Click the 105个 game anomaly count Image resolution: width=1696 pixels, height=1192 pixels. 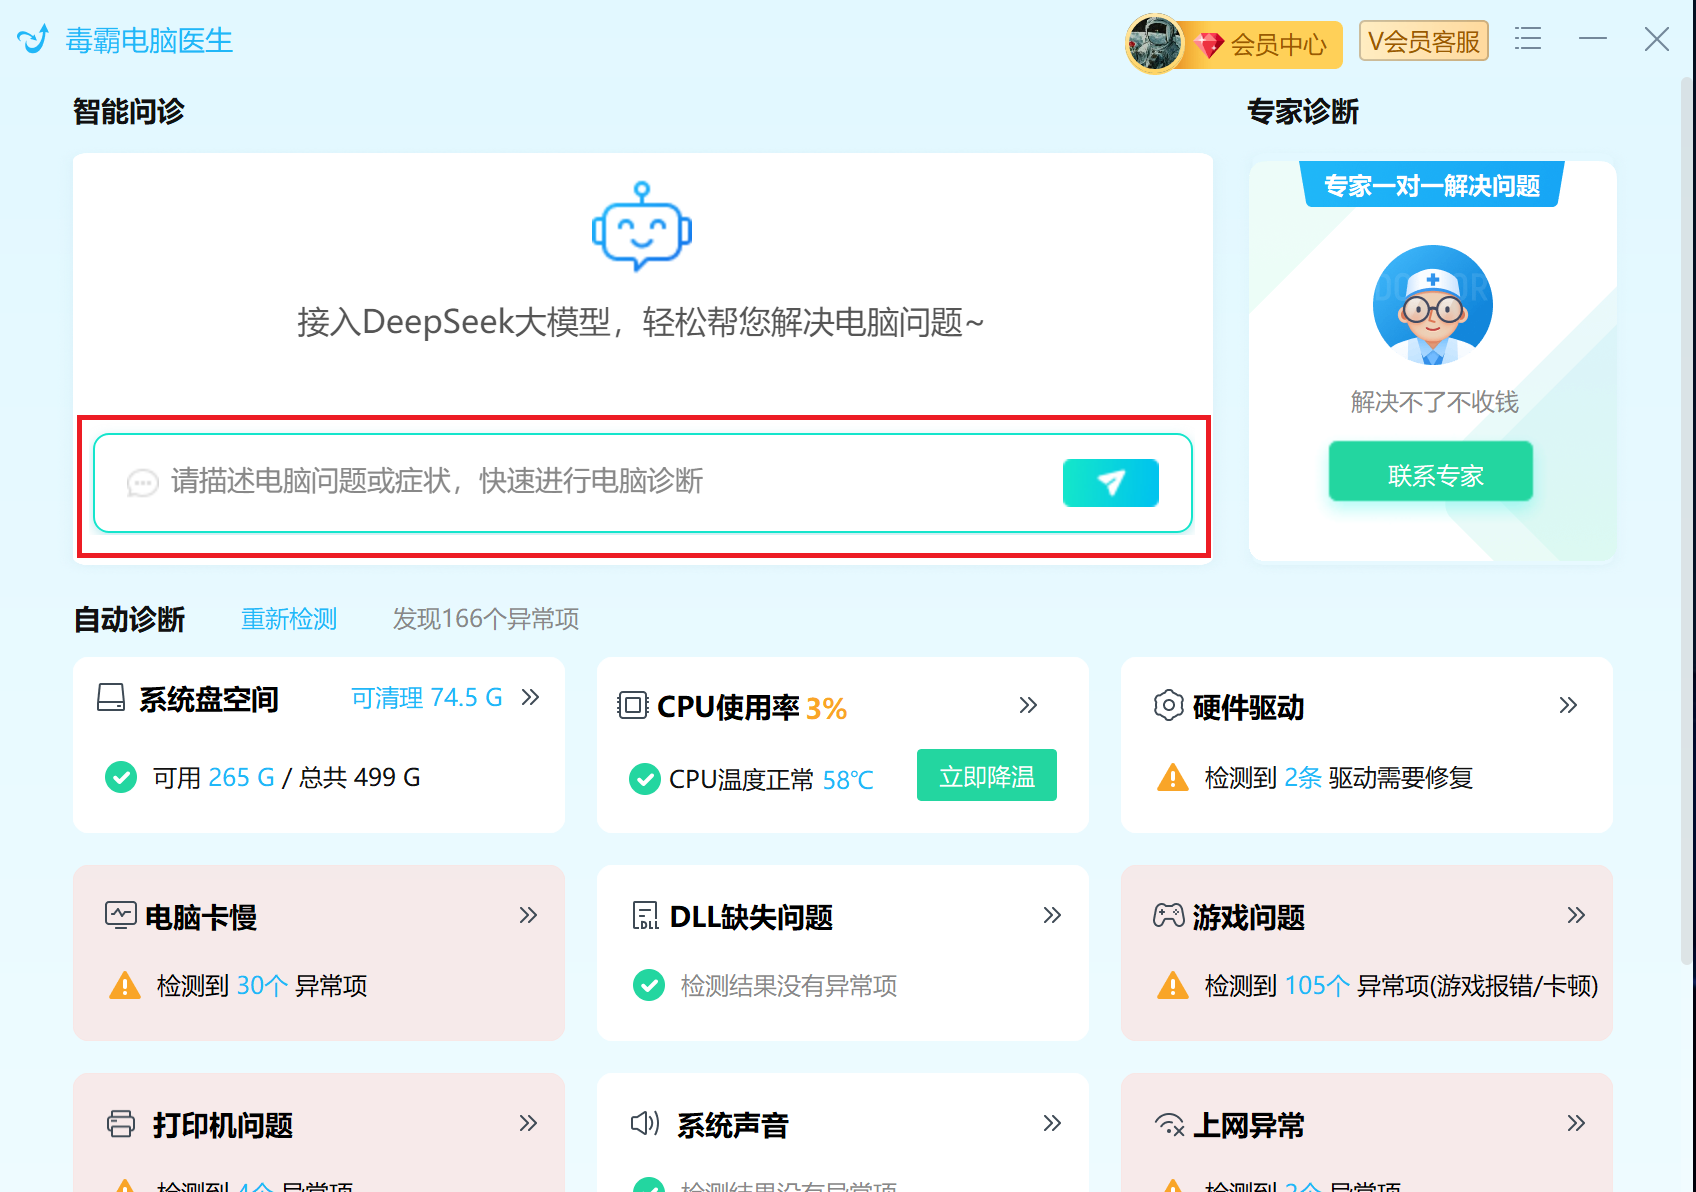pyautogui.click(x=1317, y=985)
